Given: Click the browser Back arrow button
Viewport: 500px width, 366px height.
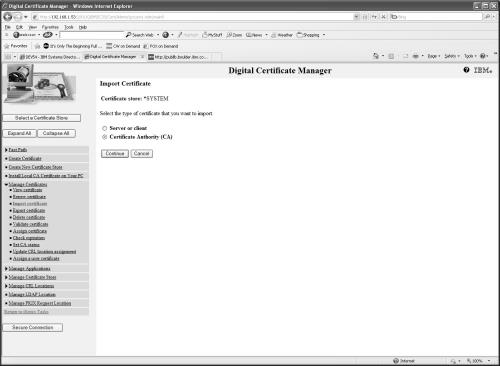Looking at the screenshot, I should coord(8,17).
